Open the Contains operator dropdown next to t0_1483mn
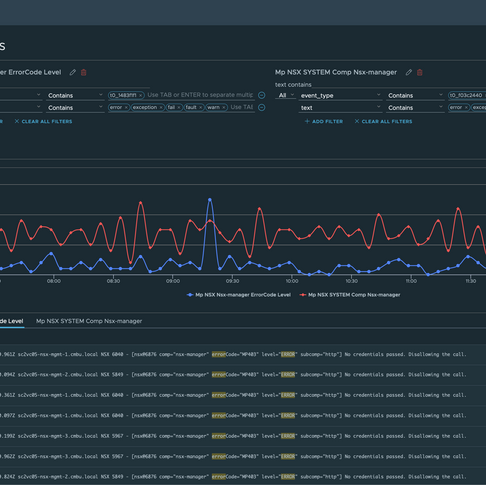The image size is (486, 485). click(x=75, y=96)
